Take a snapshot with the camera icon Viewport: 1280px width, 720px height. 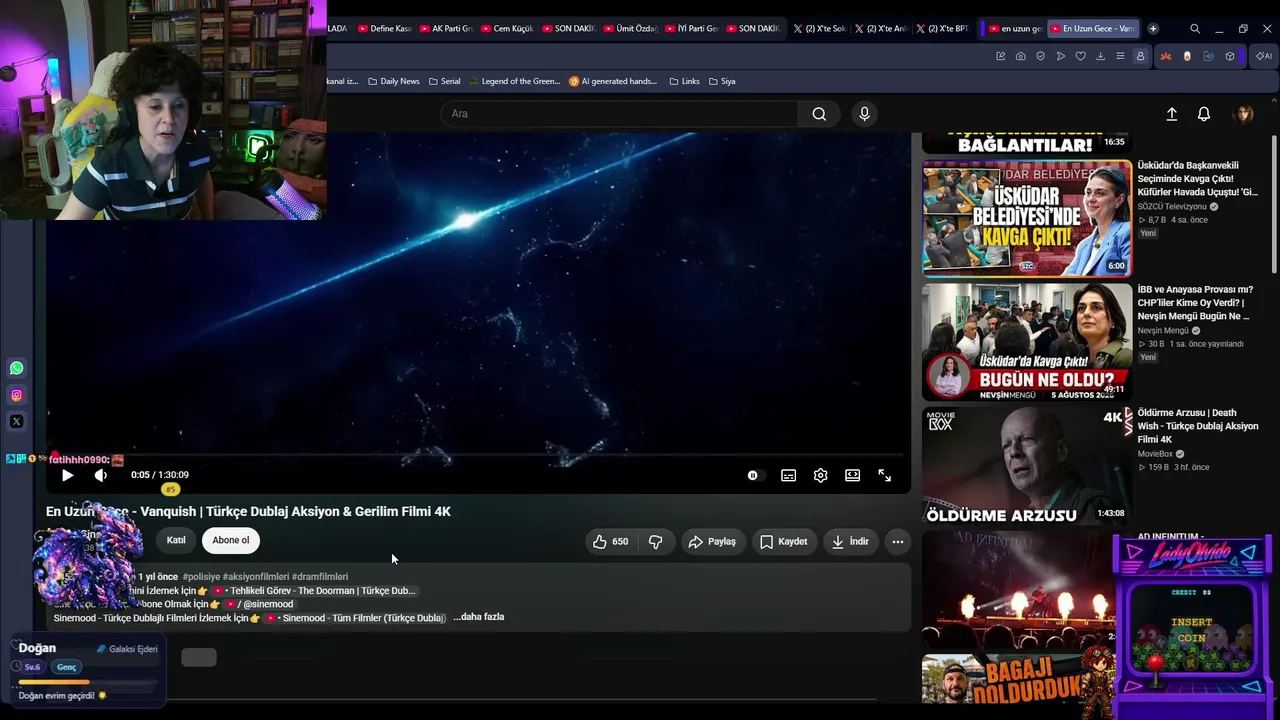[x=1020, y=56]
